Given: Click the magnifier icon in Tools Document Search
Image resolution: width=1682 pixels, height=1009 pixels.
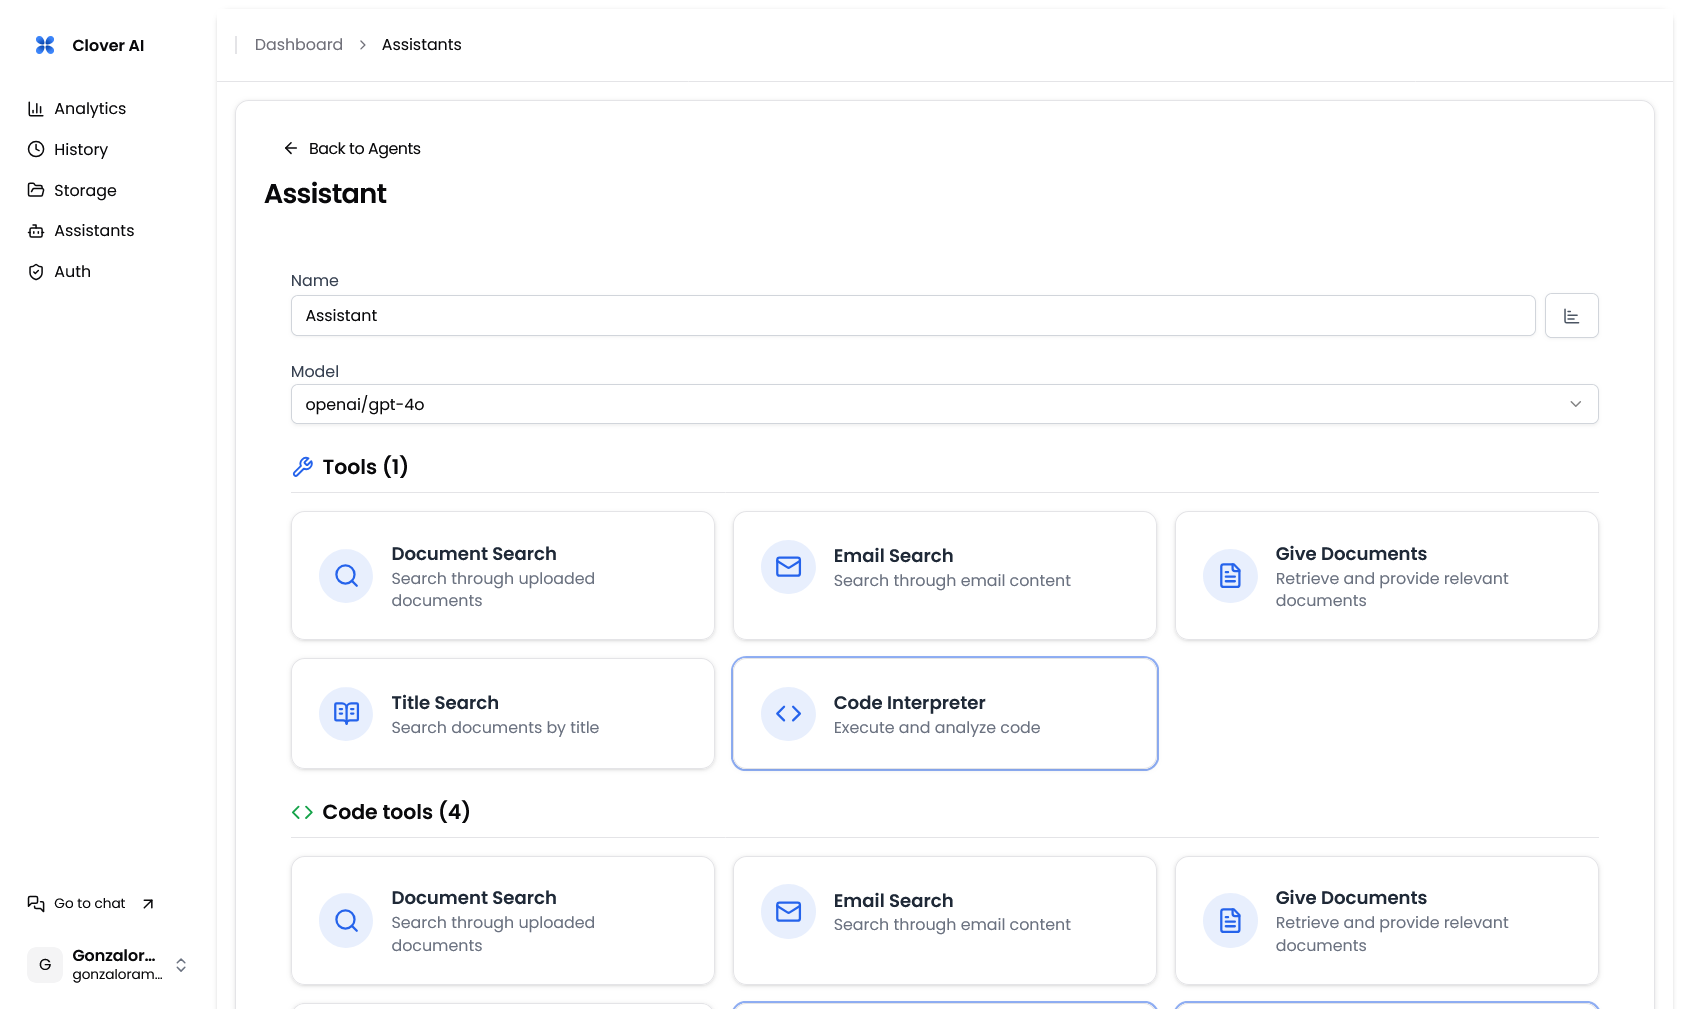Looking at the screenshot, I should [347, 576].
